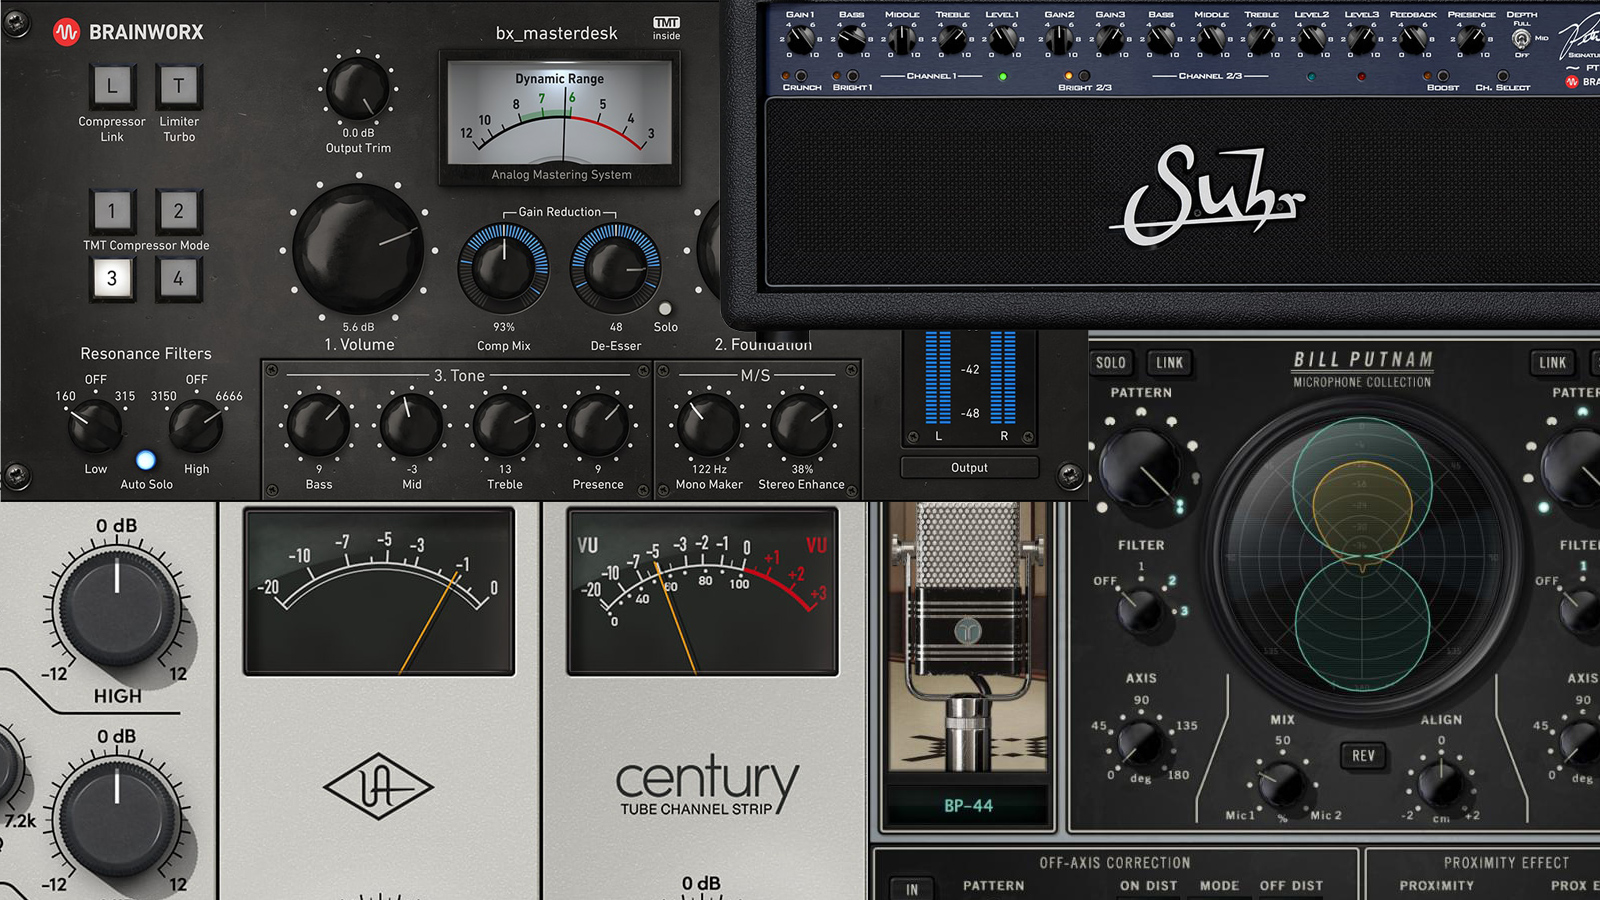Viewport: 1600px width, 900px height.
Task: Click the TMT inside badge
Action: (x=666, y=28)
